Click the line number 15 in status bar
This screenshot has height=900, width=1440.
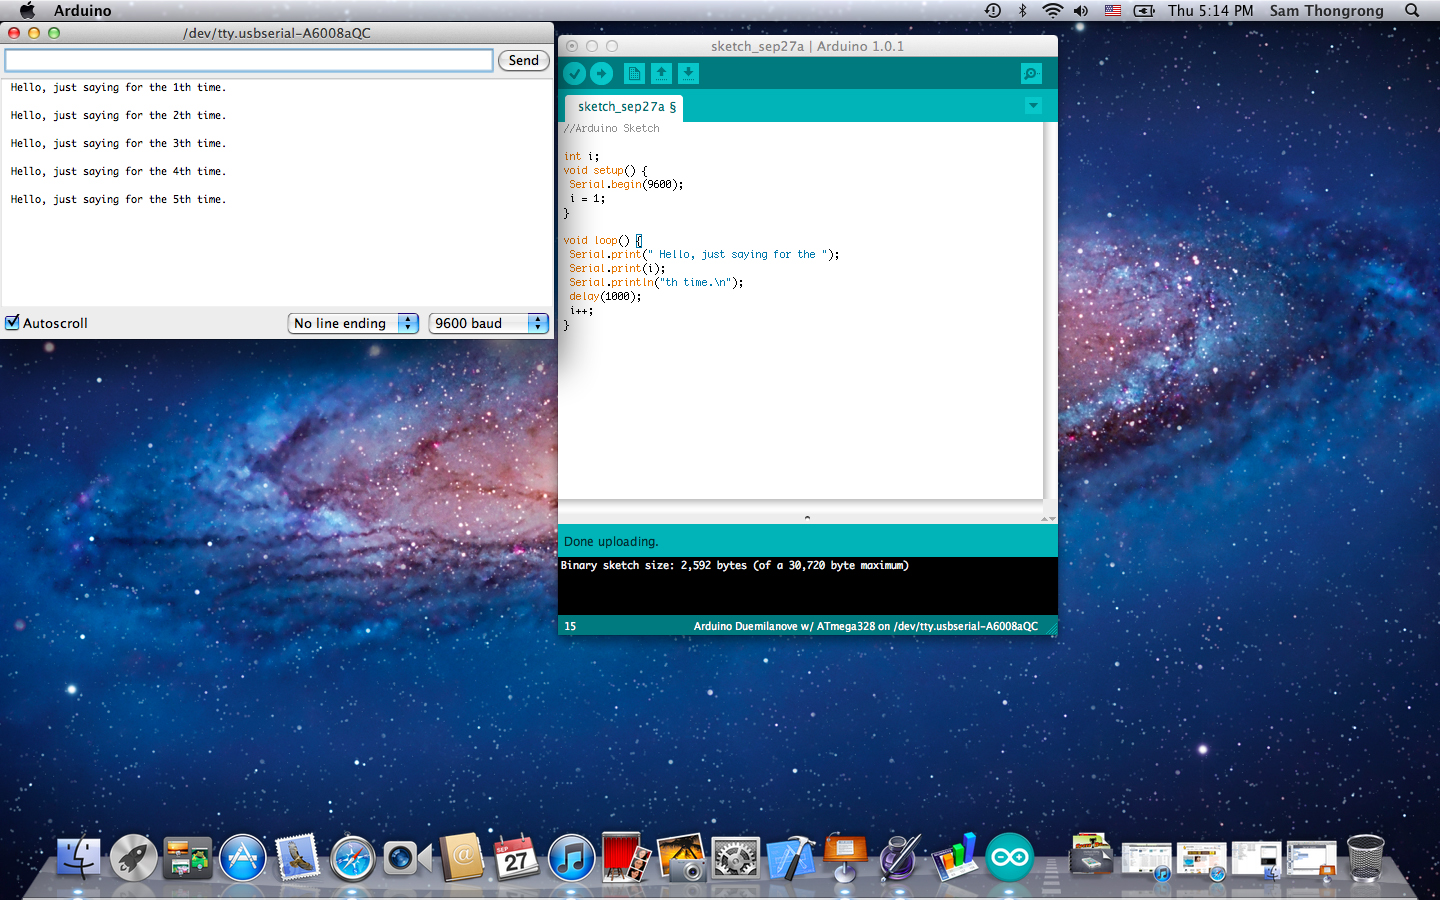pos(570,627)
